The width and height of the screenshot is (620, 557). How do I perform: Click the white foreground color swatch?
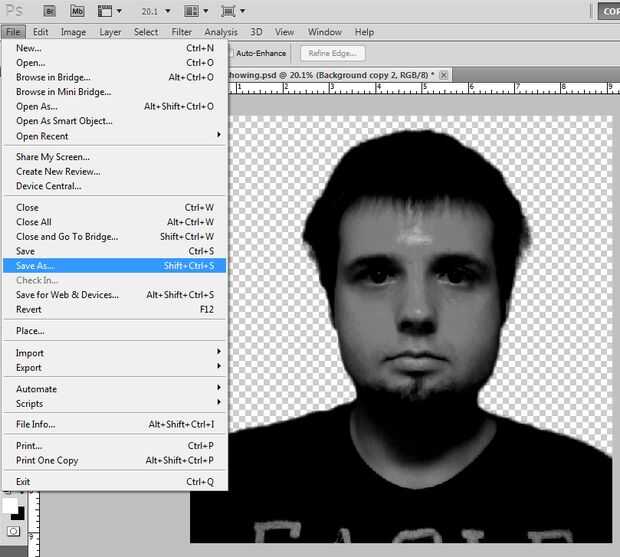pos(10,504)
